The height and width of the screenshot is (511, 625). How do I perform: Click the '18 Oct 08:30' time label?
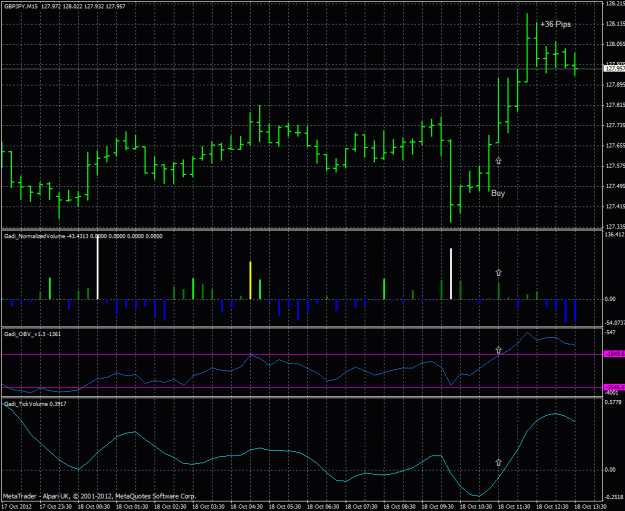(400, 507)
